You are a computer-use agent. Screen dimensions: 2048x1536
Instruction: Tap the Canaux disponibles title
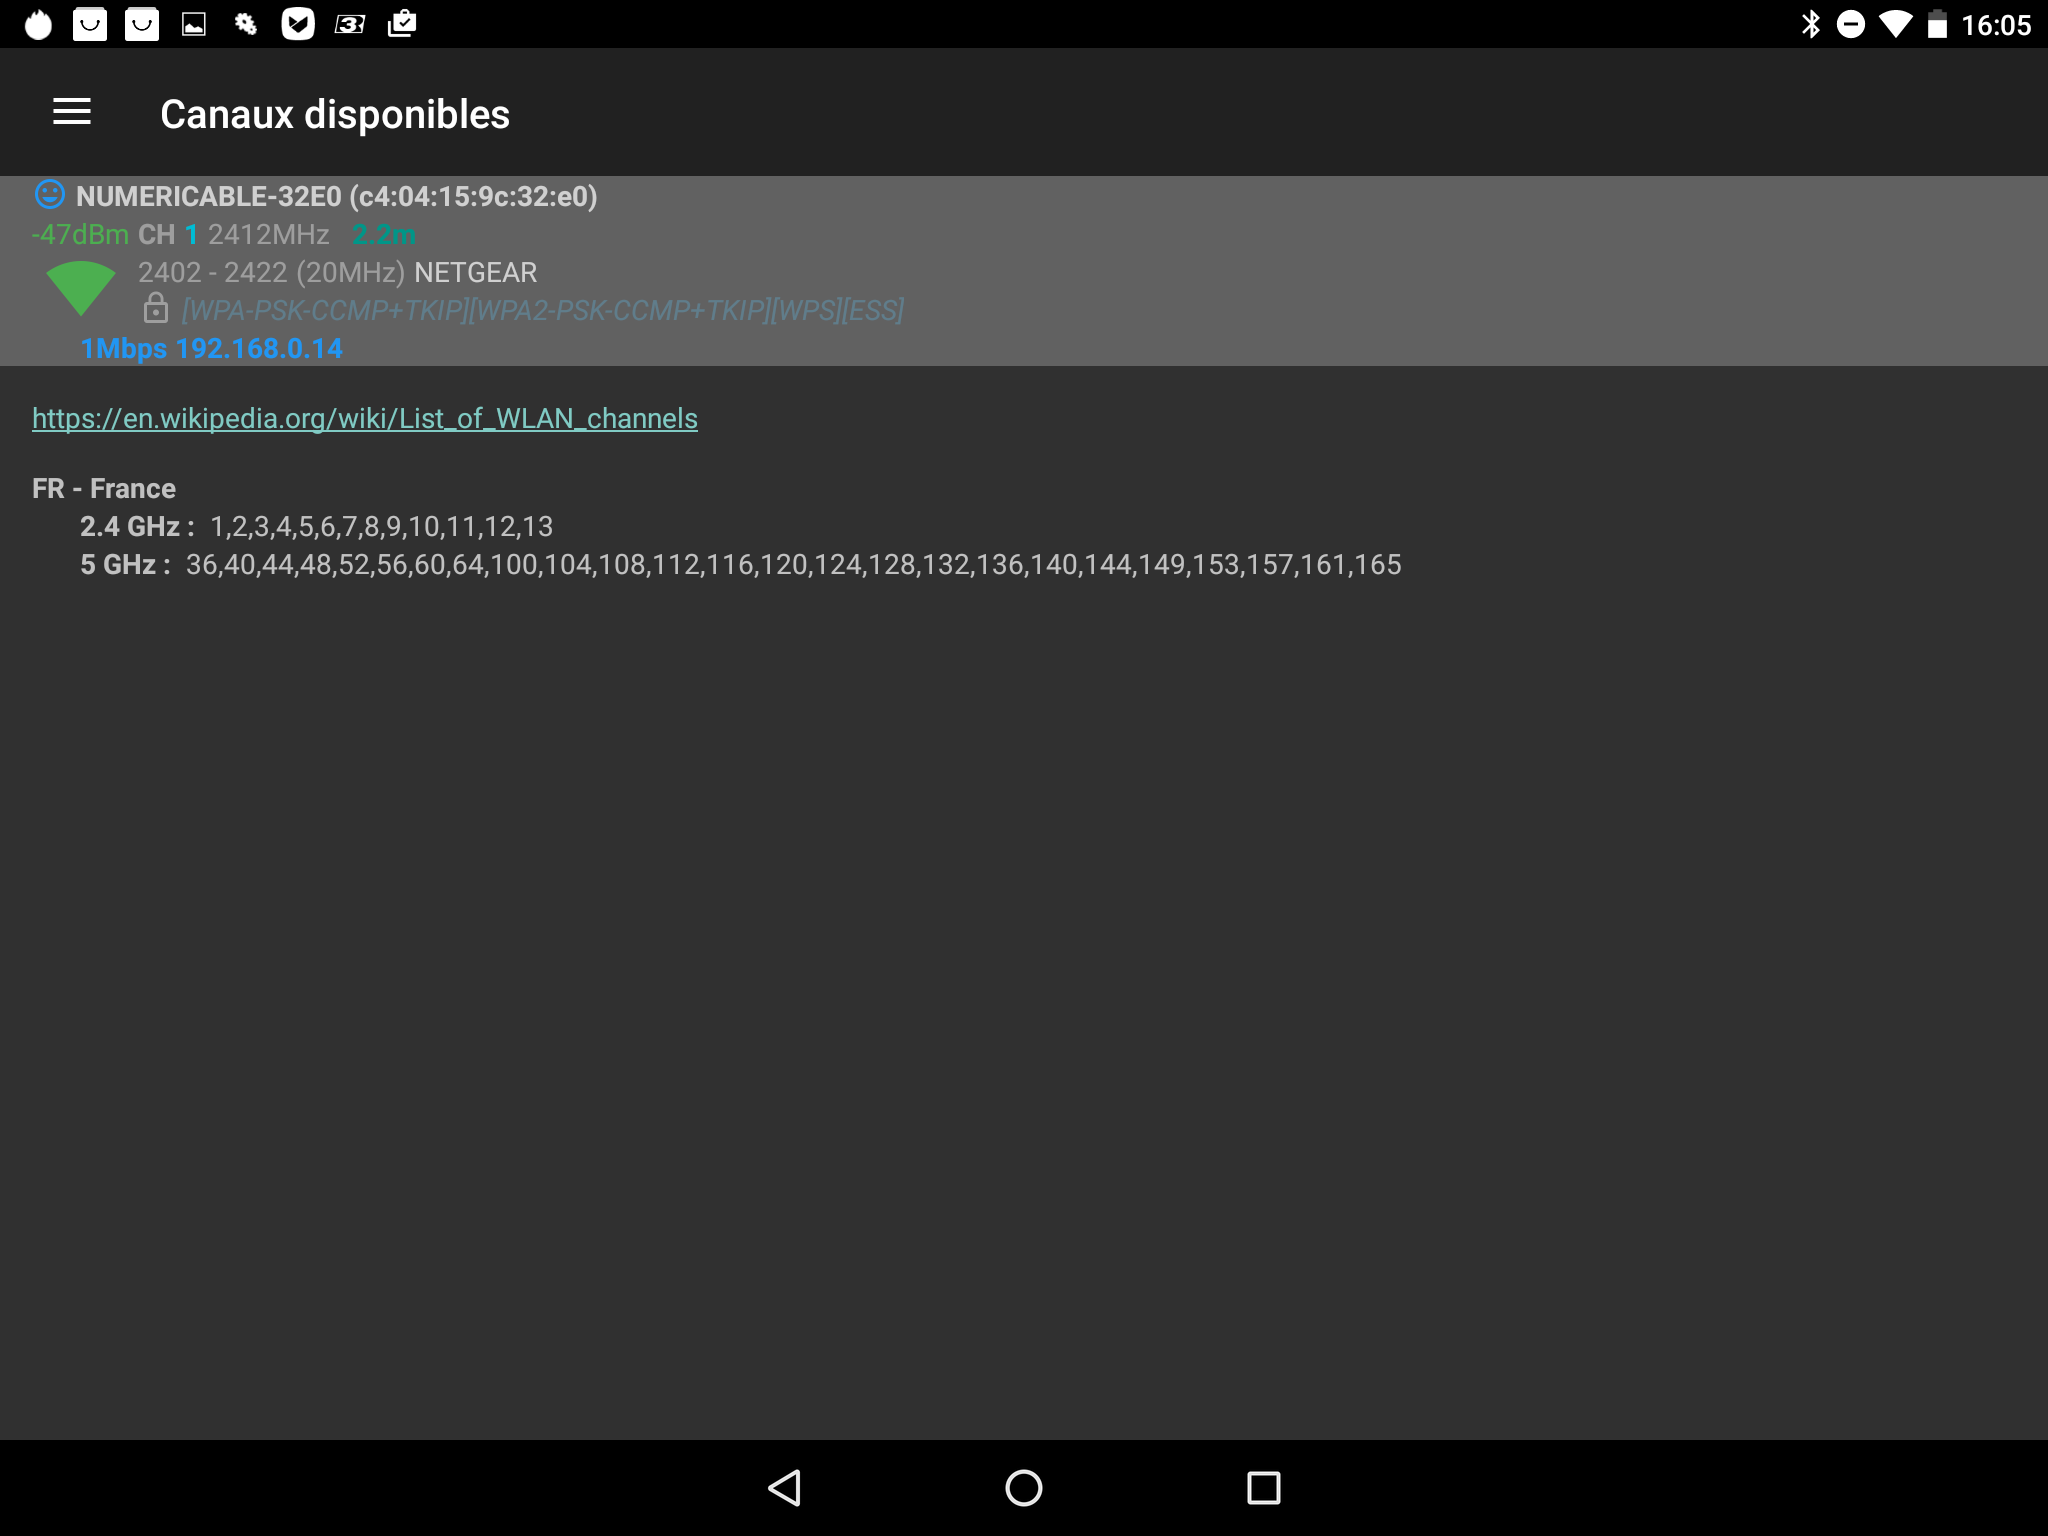pyautogui.click(x=335, y=114)
